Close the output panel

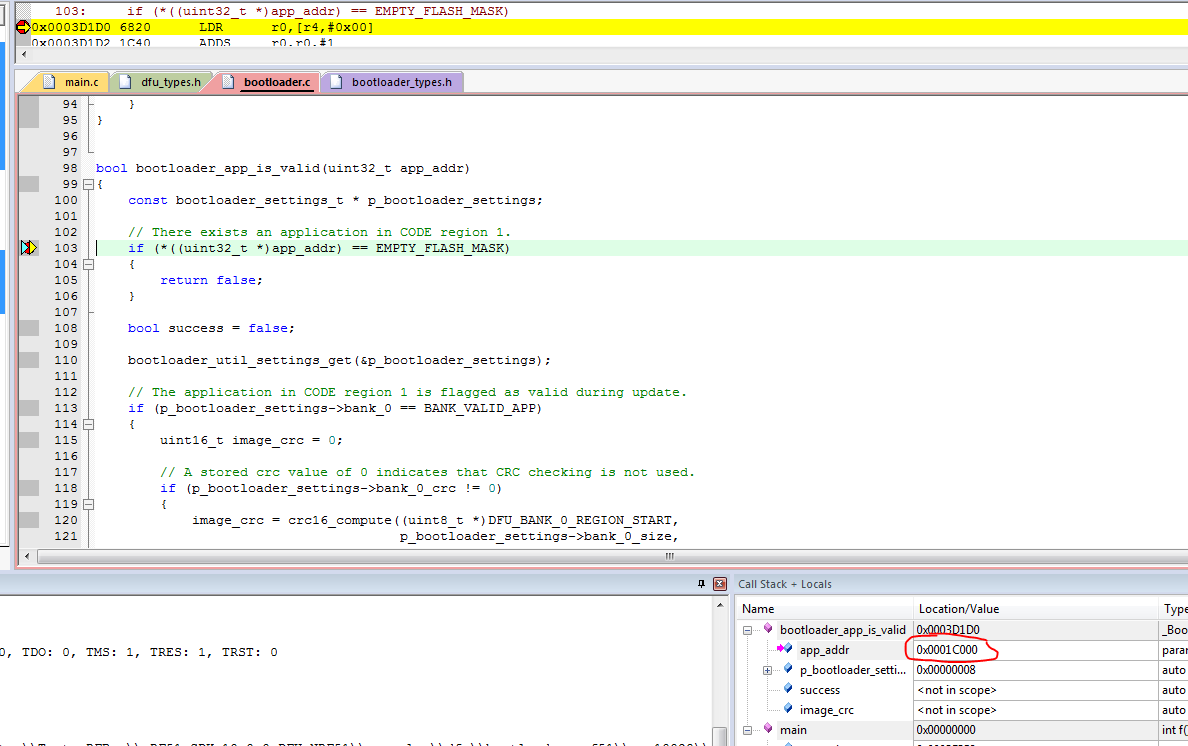click(720, 583)
